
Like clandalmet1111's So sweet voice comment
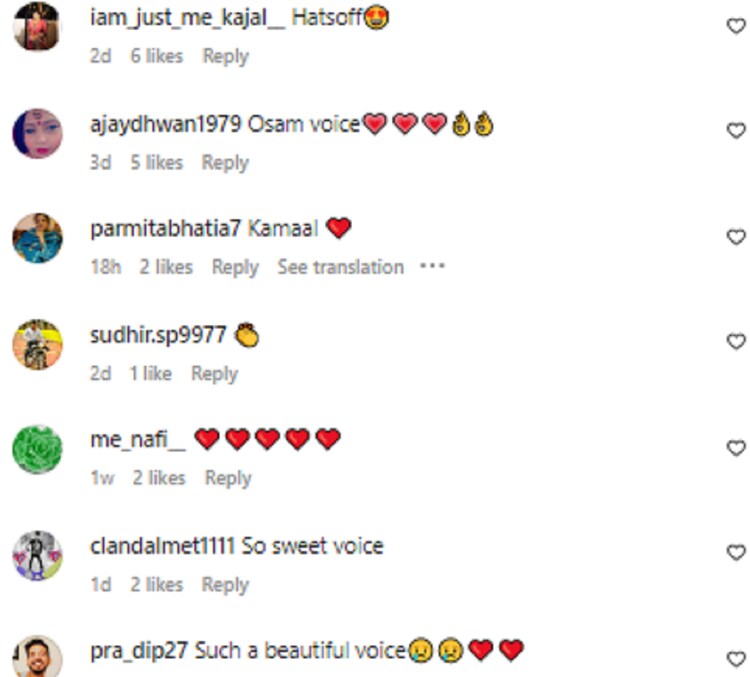736,552
